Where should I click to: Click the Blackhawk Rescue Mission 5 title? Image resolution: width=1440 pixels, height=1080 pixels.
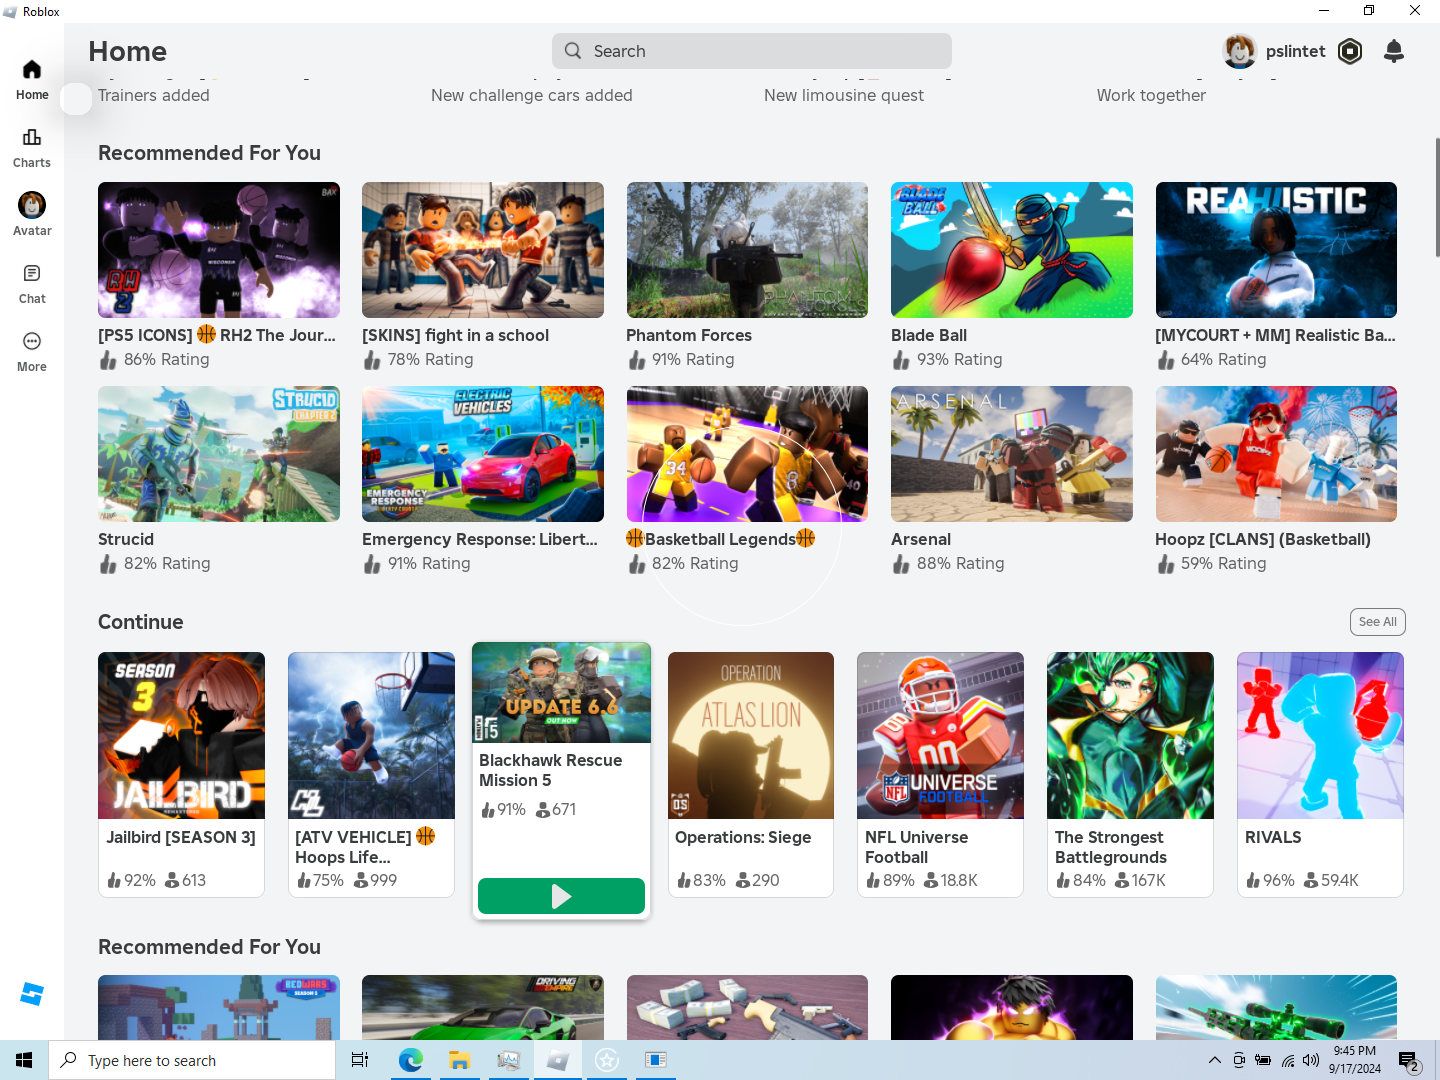pyautogui.click(x=550, y=770)
